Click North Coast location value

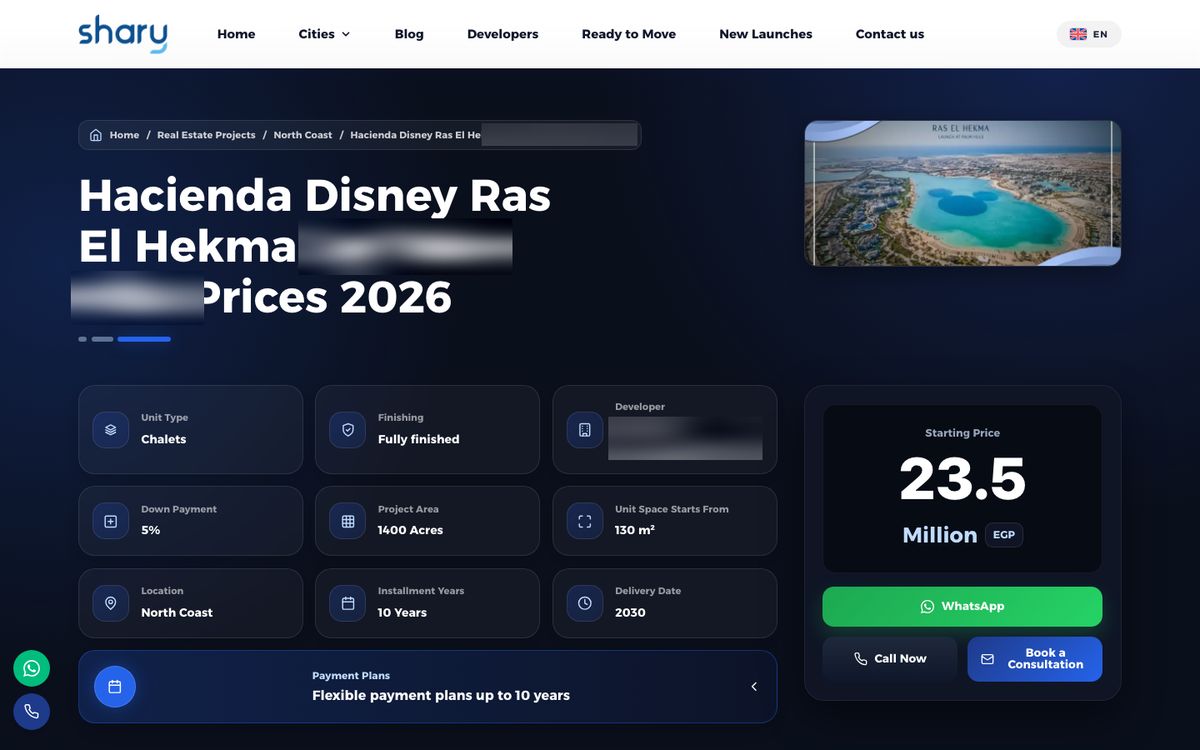tap(177, 613)
